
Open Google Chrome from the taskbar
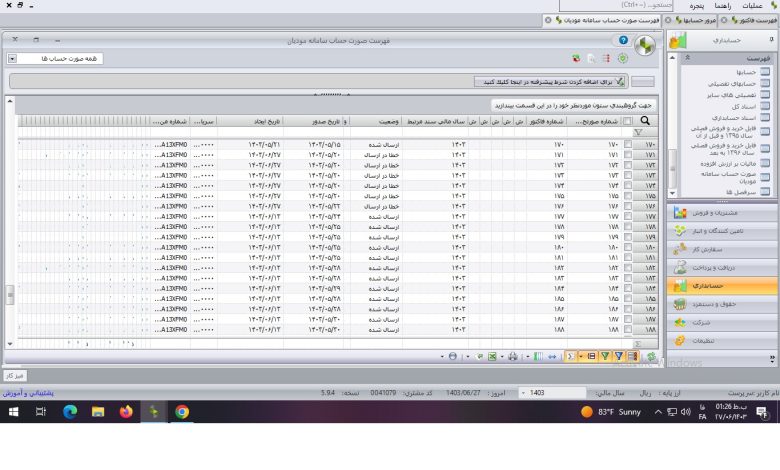(x=182, y=411)
